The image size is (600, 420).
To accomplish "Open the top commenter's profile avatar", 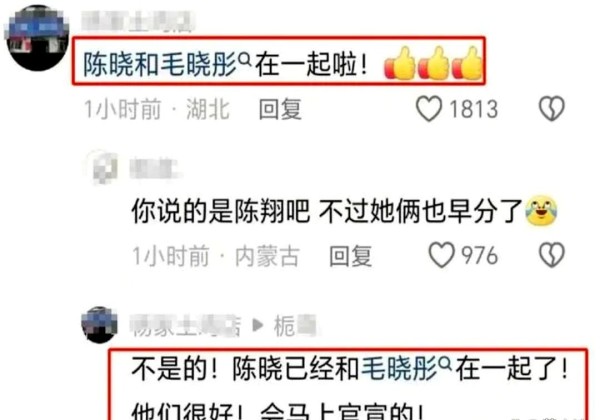I will point(37,37).
